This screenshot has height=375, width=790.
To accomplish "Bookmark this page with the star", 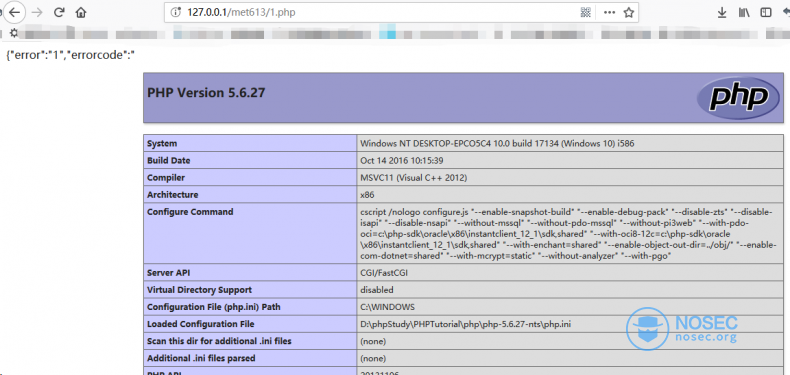I will pyautogui.click(x=628, y=13).
